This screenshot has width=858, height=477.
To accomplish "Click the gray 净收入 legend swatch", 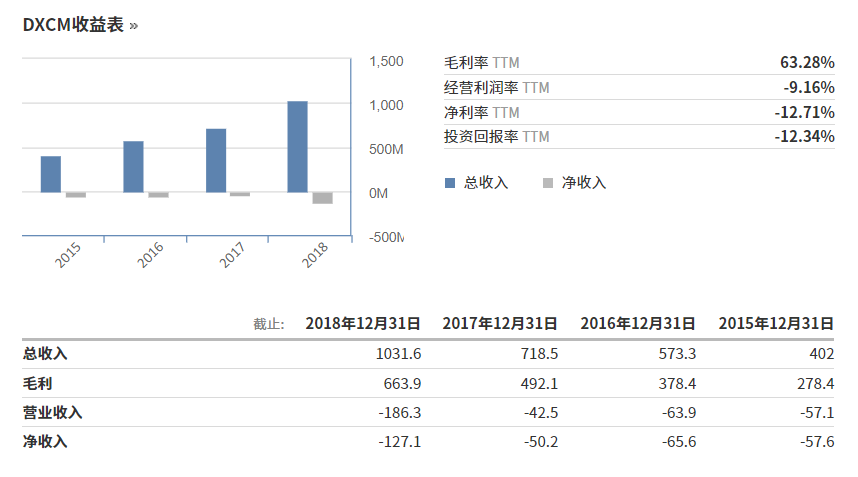I will (x=548, y=183).
